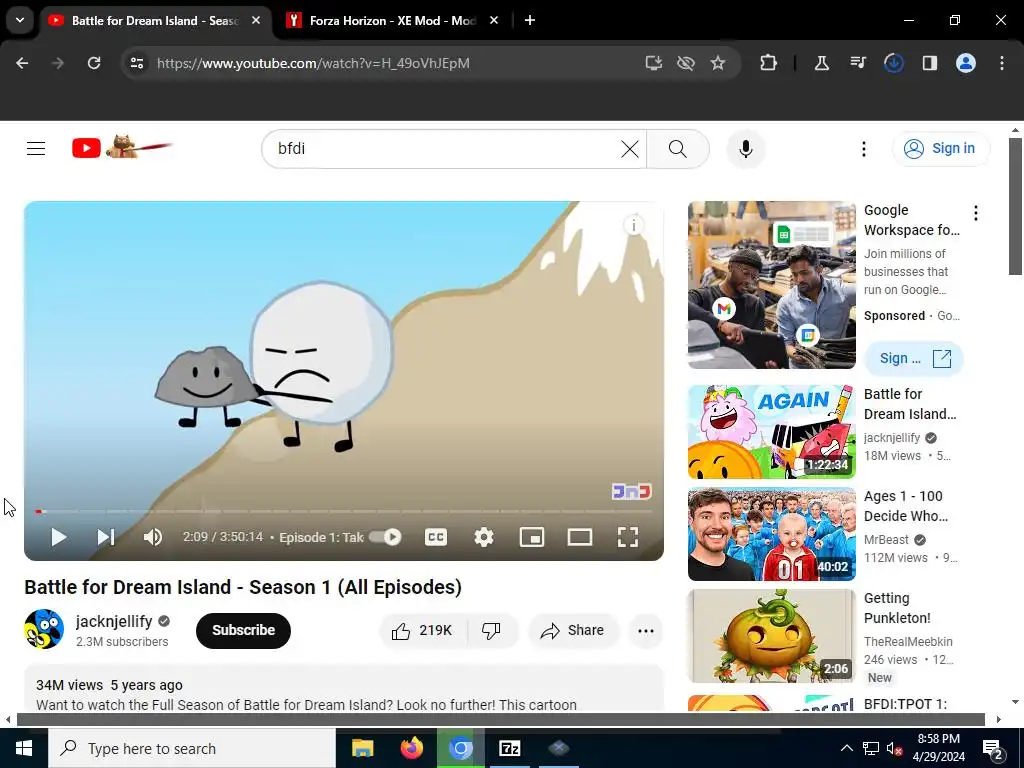Screen dimensions: 1024x768
Task: Click the YouTube URL in the address bar
Action: [x=313, y=63]
